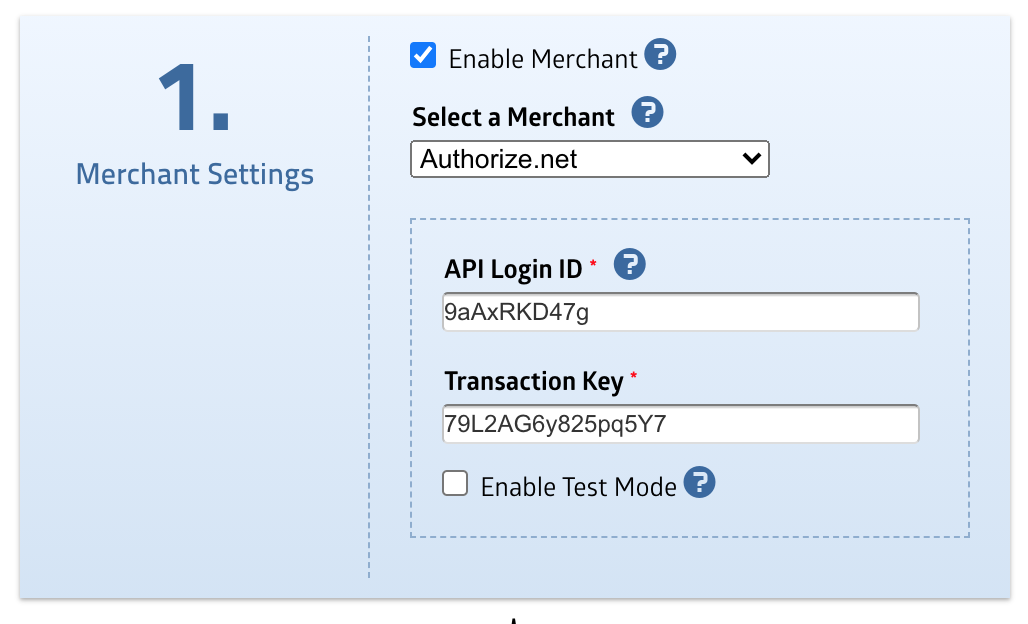
Task: Click the red asterisk after Transaction Key
Action: point(633,375)
